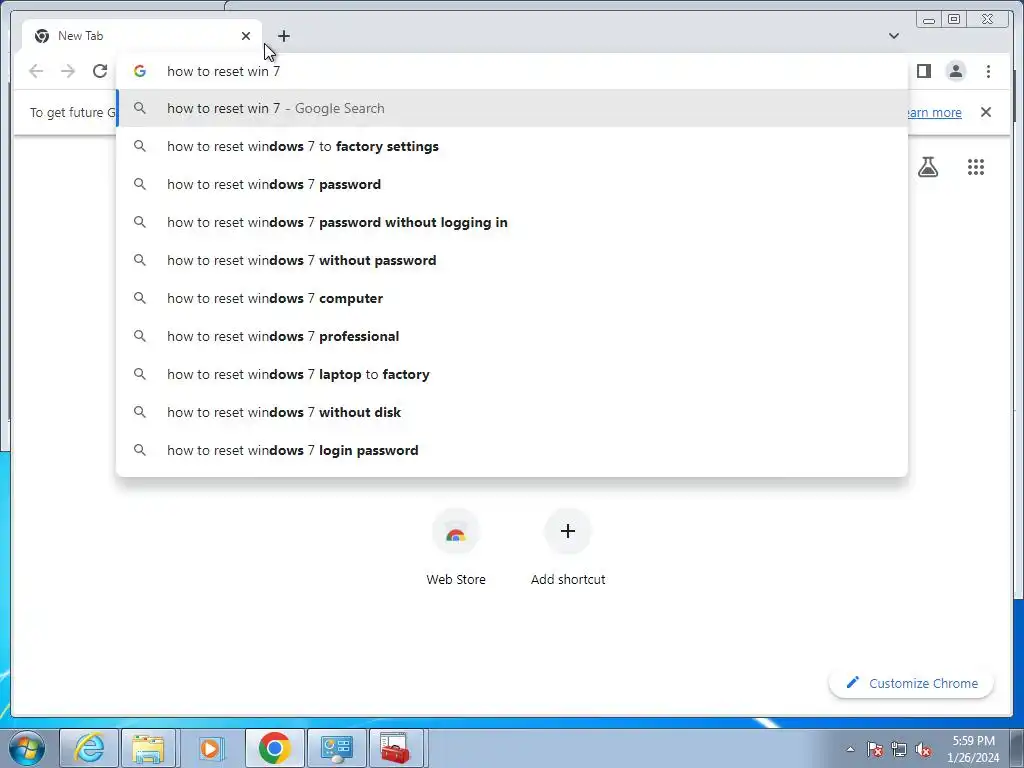
Task: Select the New Tab tab
Action: [142, 36]
